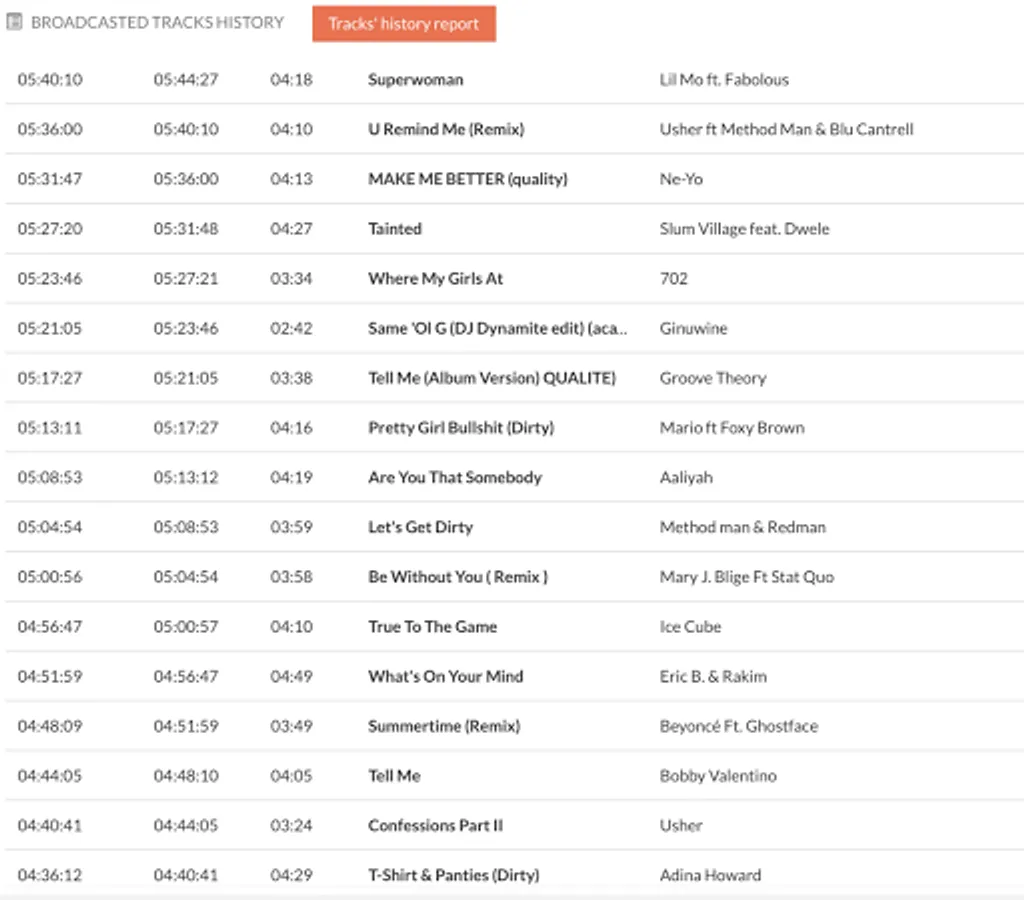Click the Tracks' history report button
The height and width of the screenshot is (900, 1024).
point(404,24)
